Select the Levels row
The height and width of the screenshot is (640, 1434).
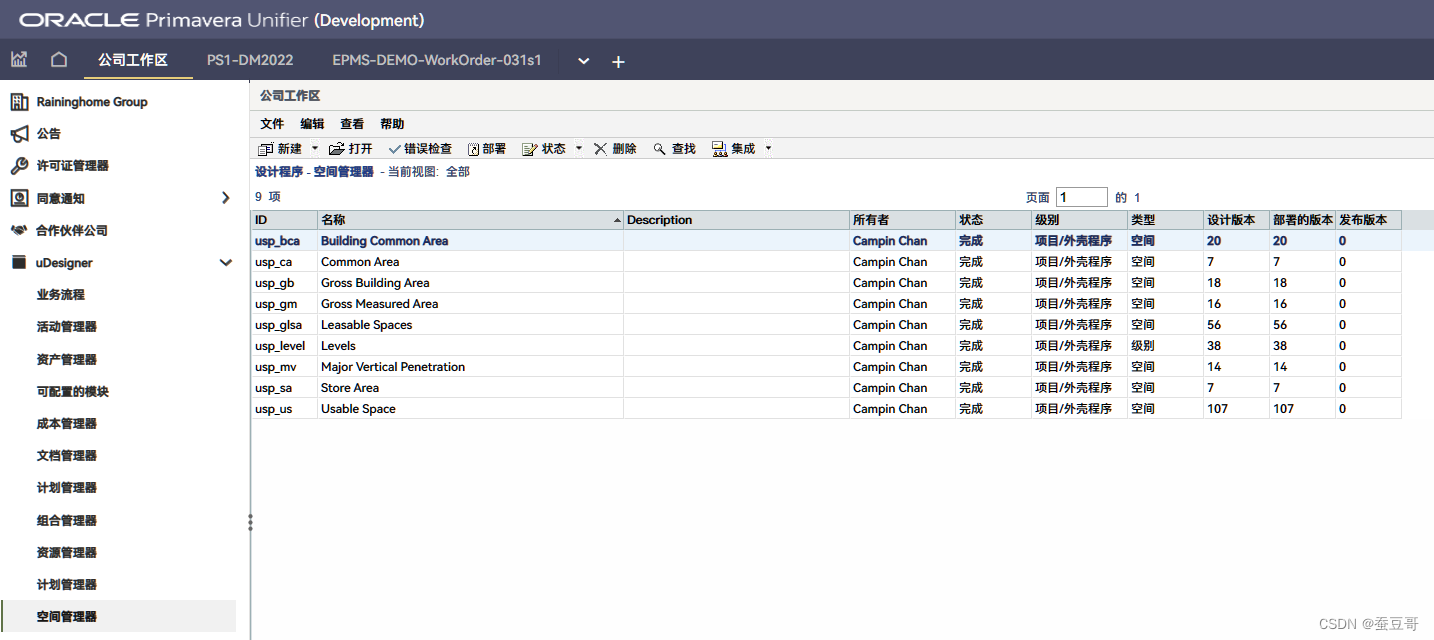[826, 346]
